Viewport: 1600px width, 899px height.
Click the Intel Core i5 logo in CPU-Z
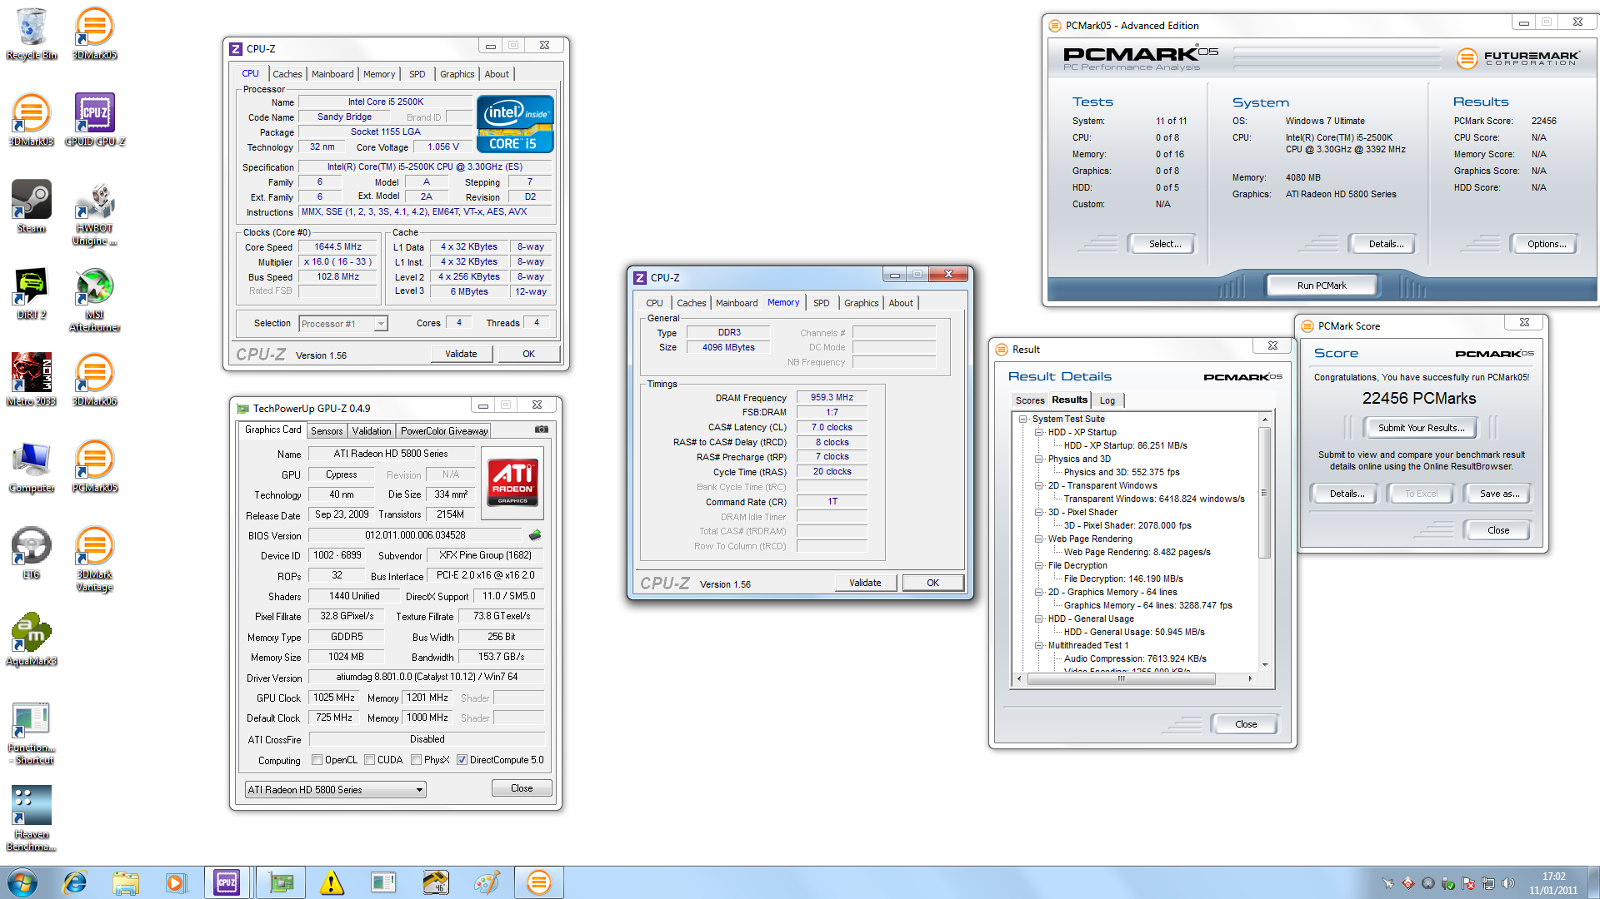[x=515, y=124]
